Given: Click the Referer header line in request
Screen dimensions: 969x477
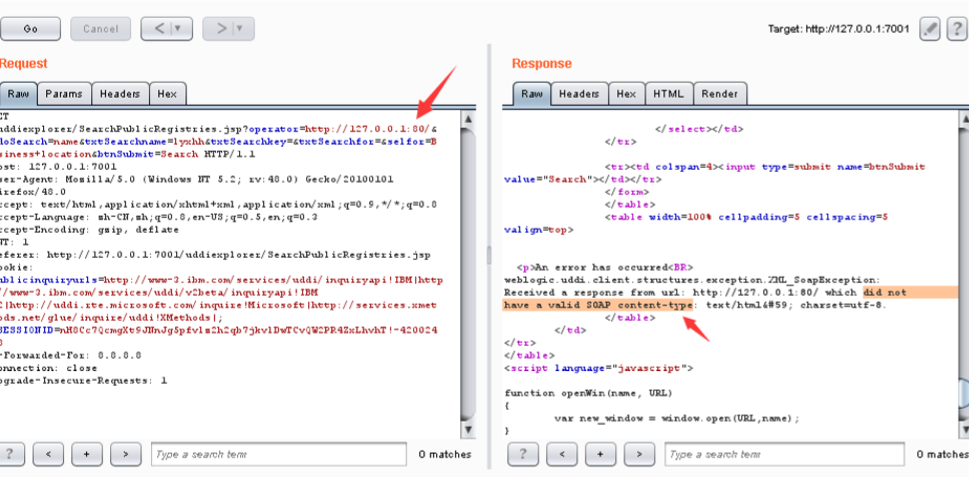Looking at the screenshot, I should point(215,255).
